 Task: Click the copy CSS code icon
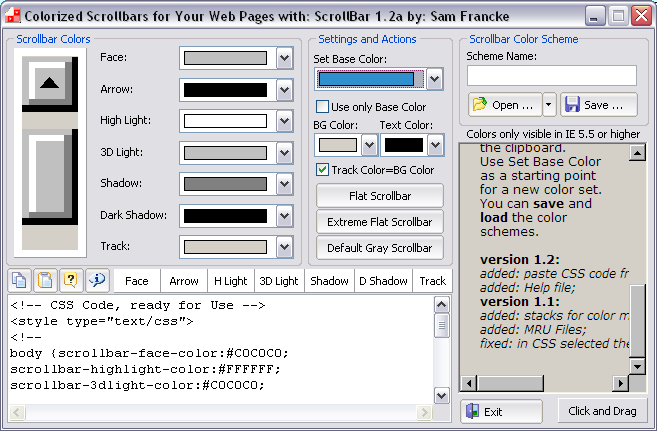[19, 280]
